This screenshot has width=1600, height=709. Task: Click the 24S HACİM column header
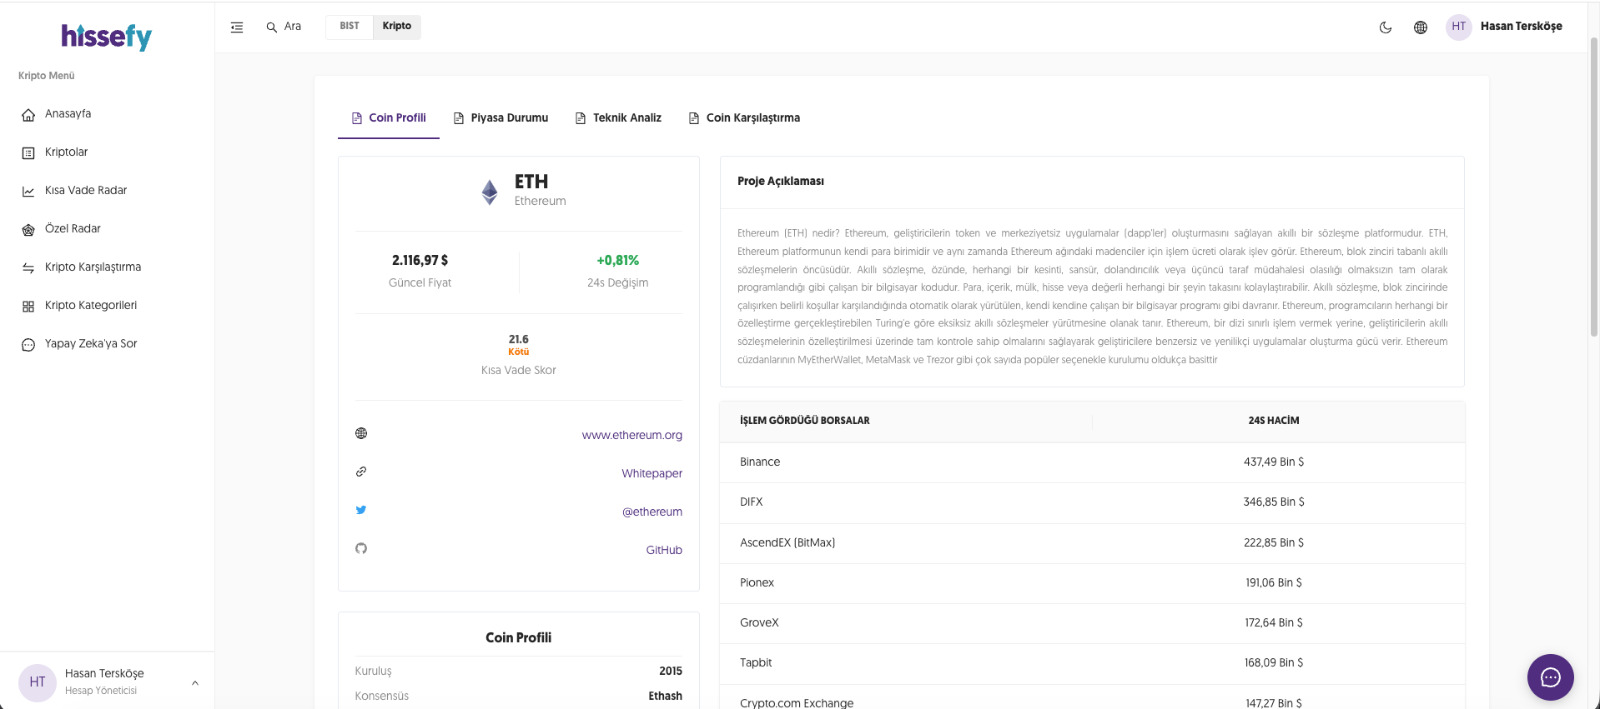coord(1274,421)
